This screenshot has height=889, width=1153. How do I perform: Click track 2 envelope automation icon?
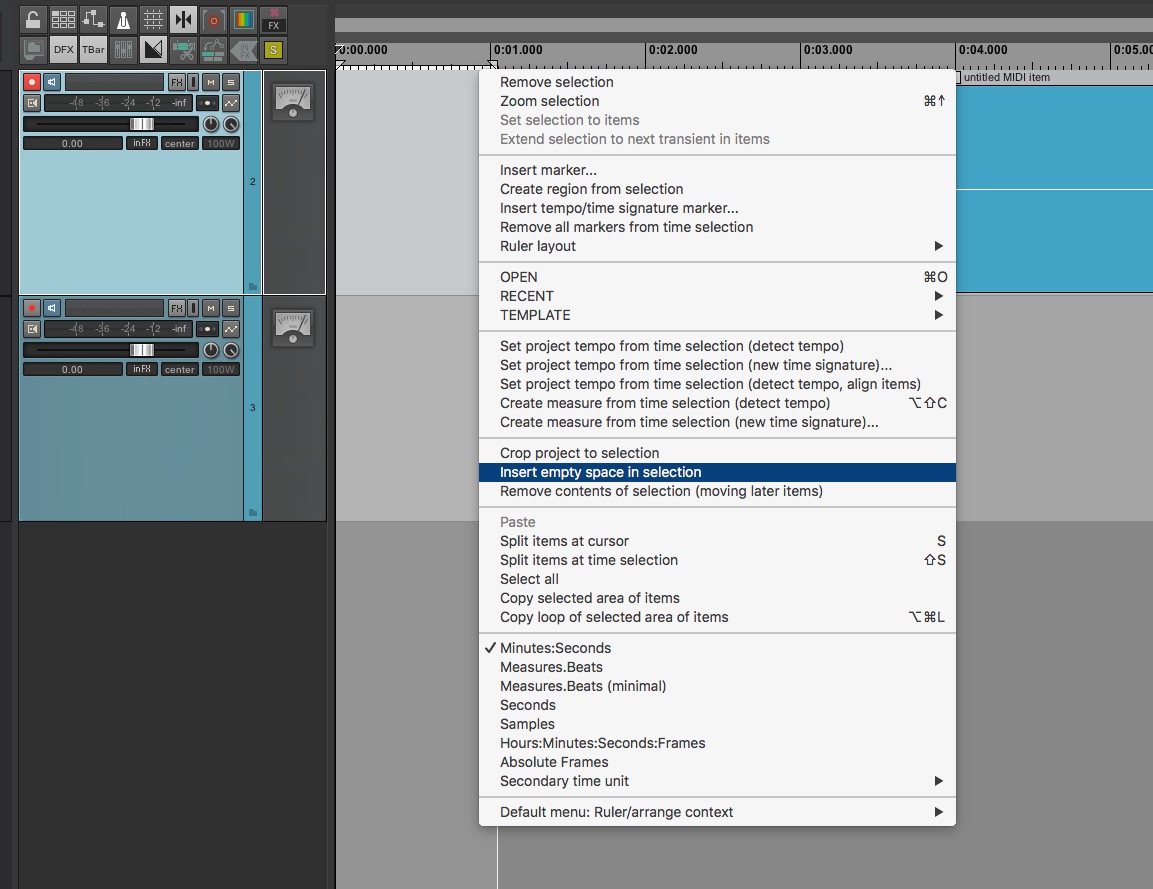click(x=231, y=103)
